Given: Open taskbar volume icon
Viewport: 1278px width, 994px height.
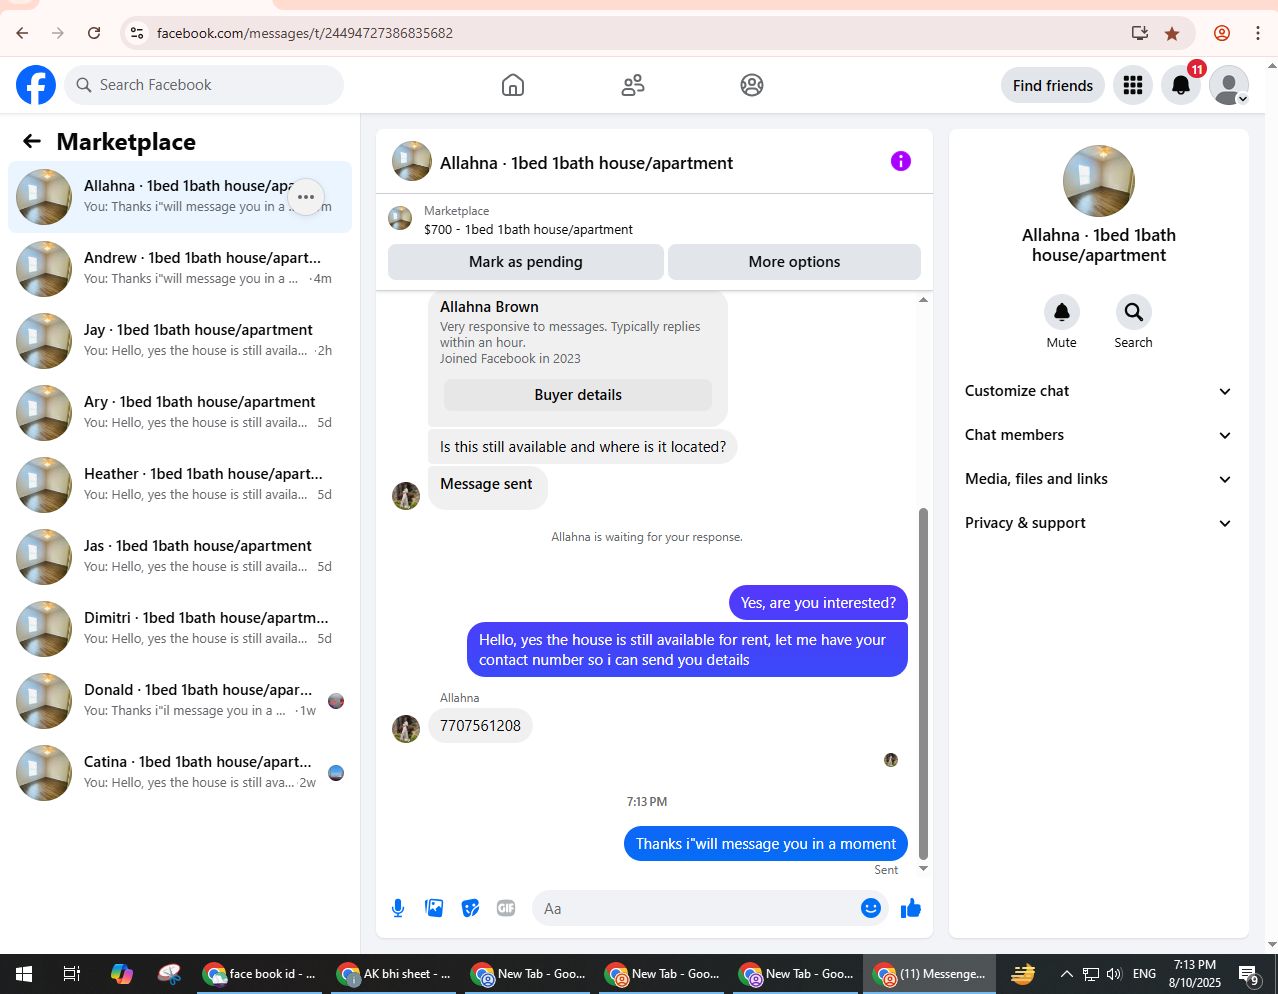Looking at the screenshot, I should 1114,973.
